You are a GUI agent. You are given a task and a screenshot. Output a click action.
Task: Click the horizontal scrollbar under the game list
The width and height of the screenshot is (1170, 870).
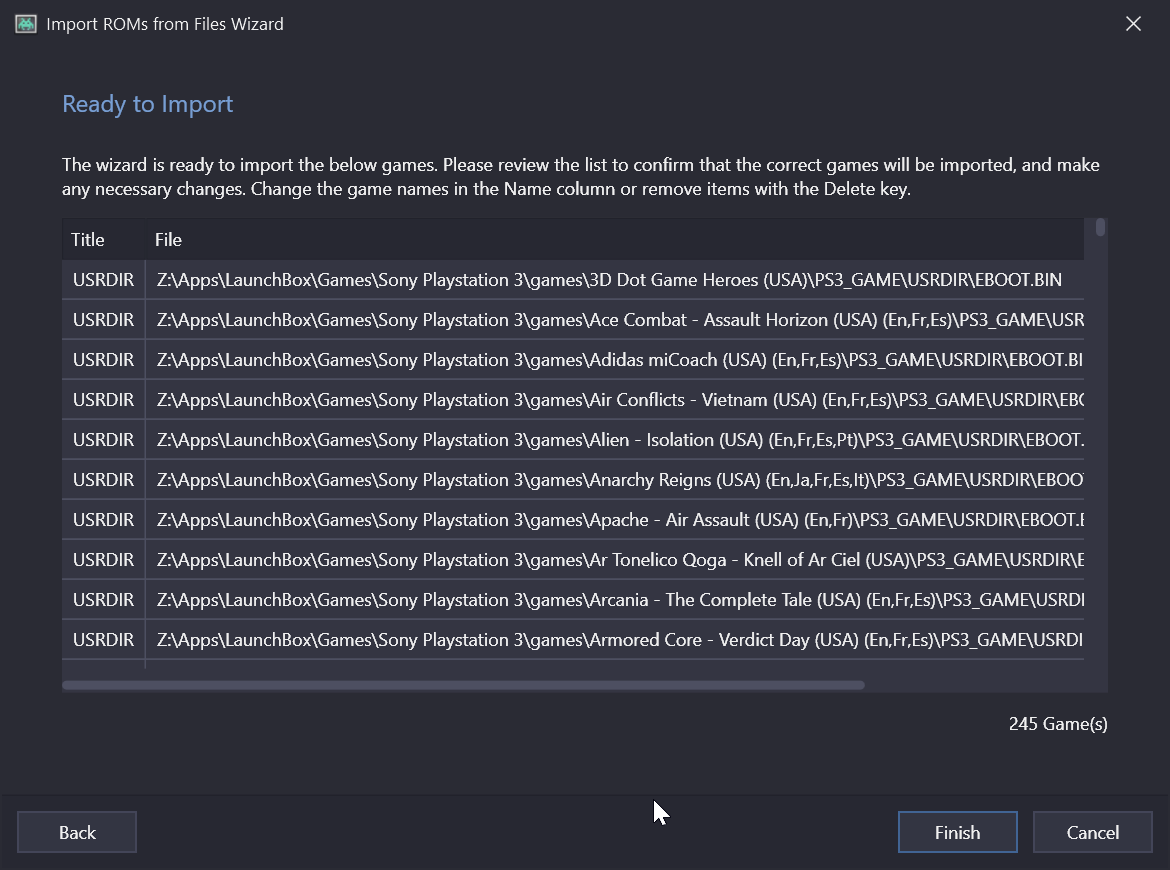[463, 685]
